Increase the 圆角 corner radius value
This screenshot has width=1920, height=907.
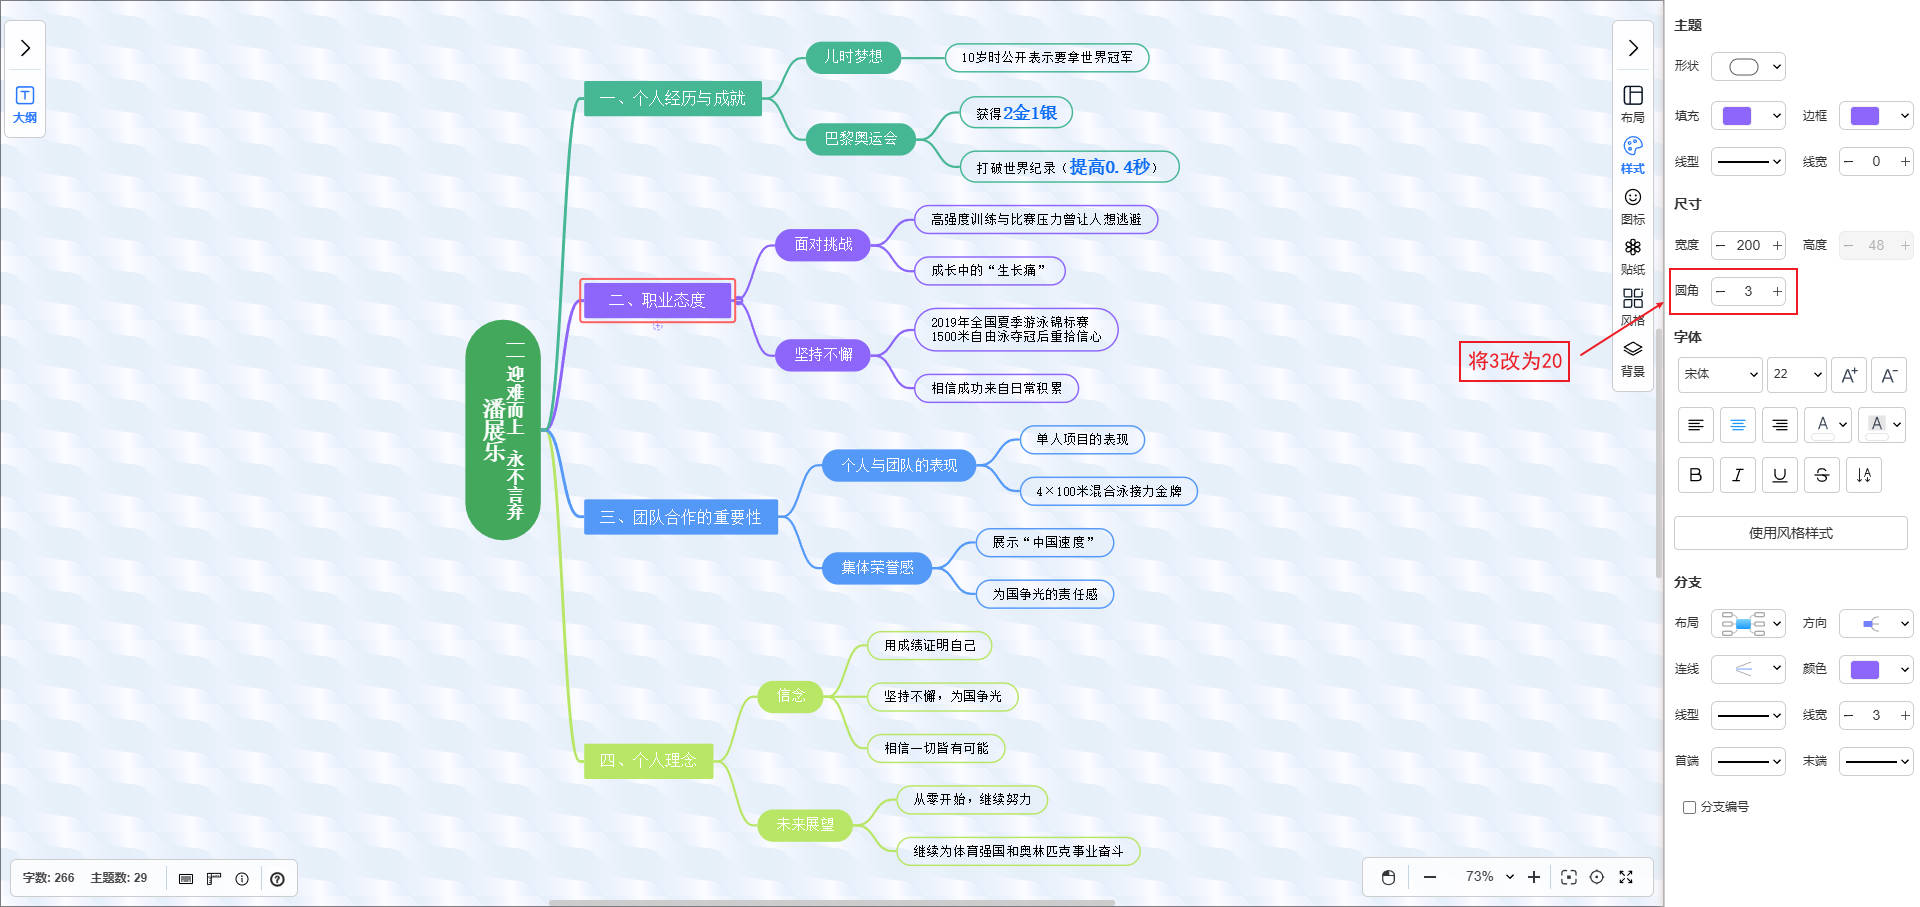1777,291
